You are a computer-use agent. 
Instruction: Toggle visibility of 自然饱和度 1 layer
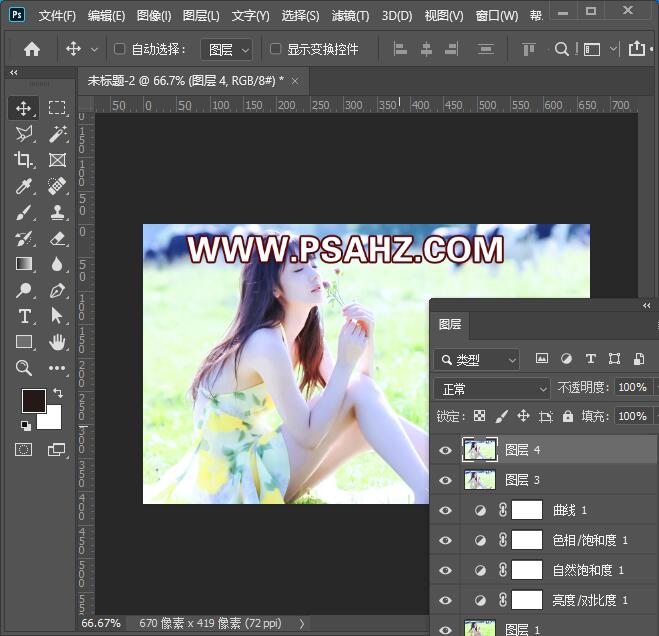(445, 570)
